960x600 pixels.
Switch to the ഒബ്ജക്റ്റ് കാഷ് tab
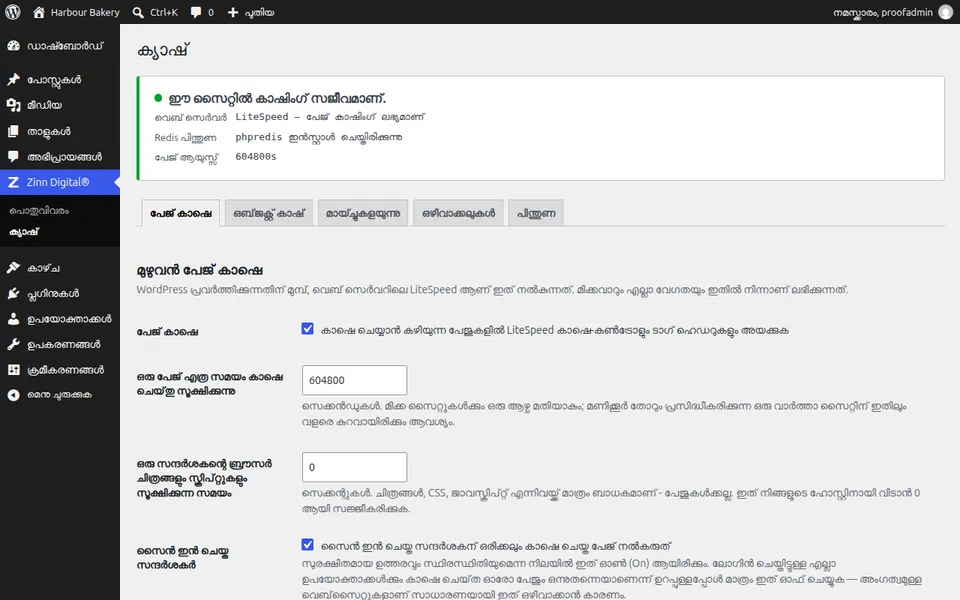269,213
